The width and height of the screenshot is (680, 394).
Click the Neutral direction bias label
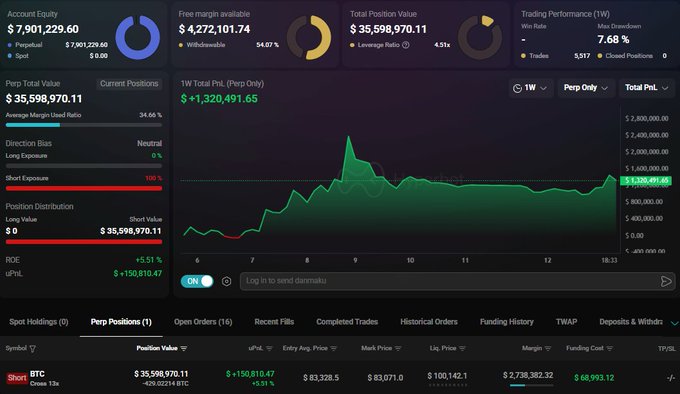(x=150, y=143)
